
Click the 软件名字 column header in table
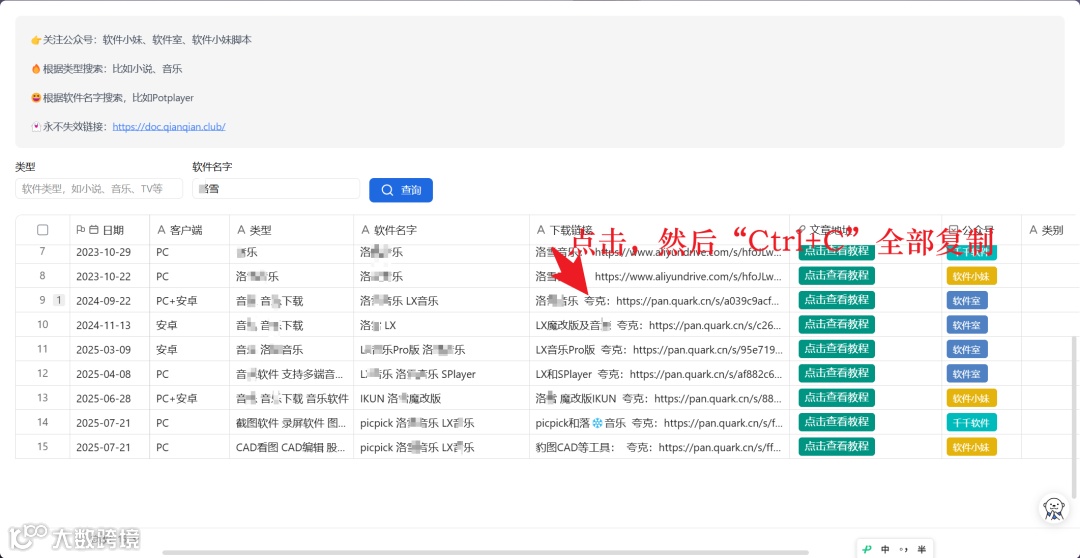tap(442, 230)
